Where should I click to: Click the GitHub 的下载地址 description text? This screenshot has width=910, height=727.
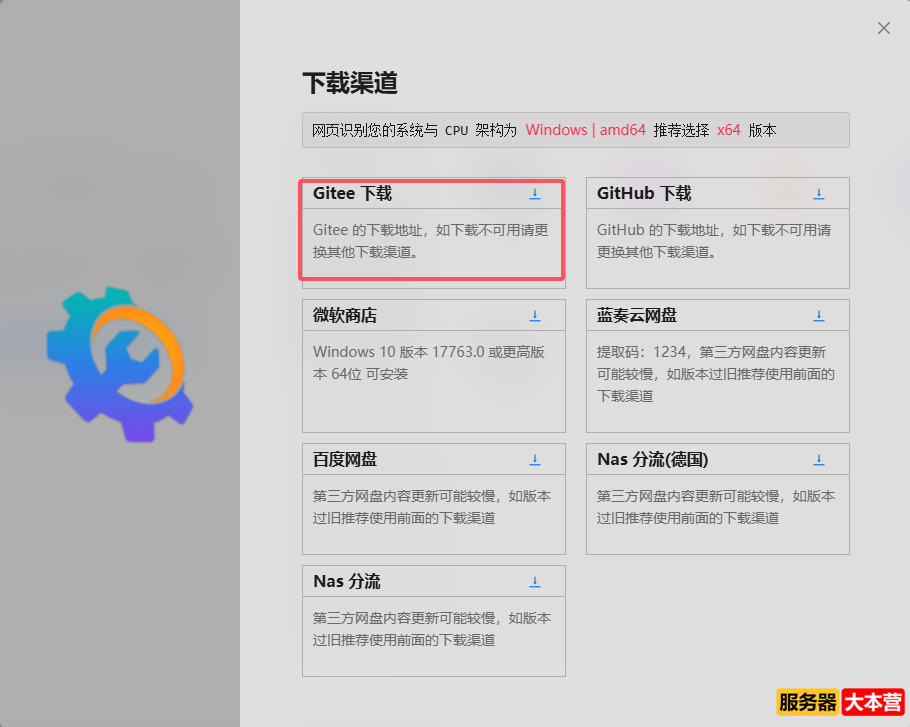(714, 241)
